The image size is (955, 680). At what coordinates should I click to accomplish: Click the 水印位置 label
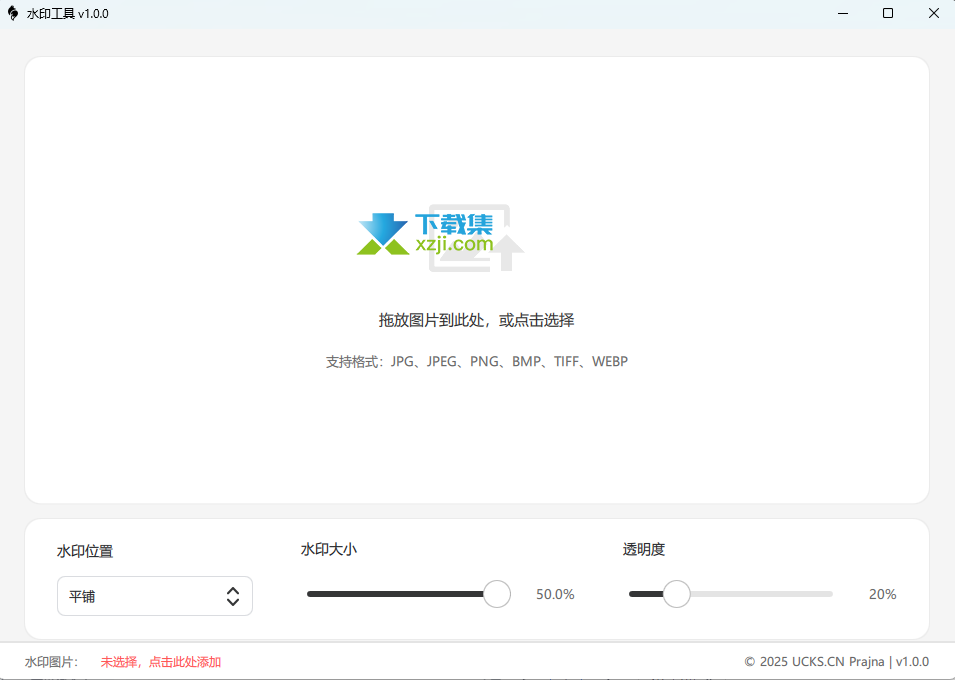tap(85, 551)
